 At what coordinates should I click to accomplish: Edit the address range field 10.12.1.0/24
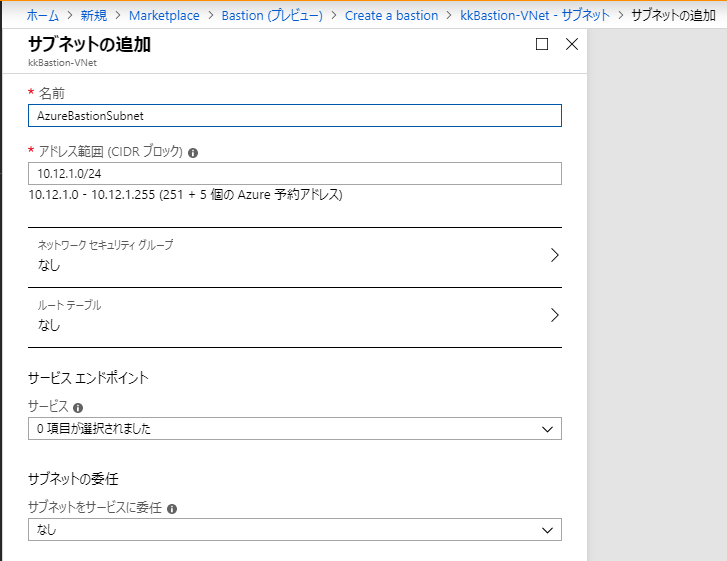(x=295, y=173)
